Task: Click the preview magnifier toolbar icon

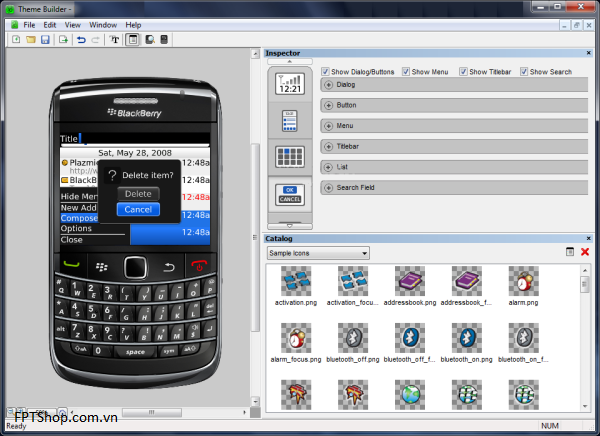Action: (150, 39)
